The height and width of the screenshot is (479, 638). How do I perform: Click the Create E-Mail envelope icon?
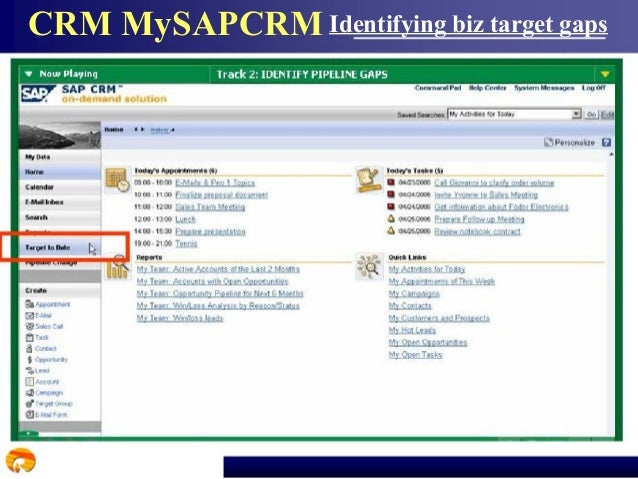click(30, 315)
